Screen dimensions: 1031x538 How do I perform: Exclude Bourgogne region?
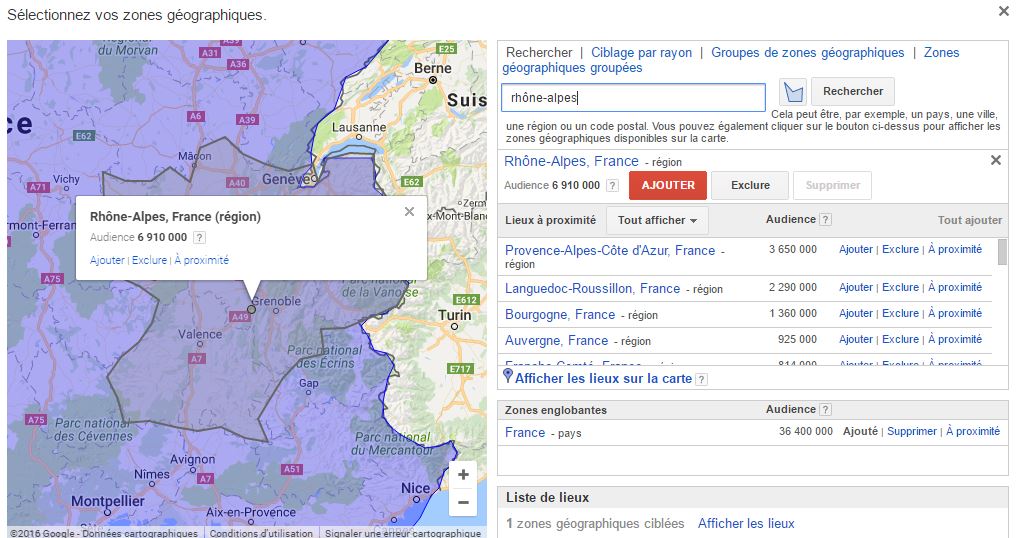pyautogui.click(x=900, y=314)
